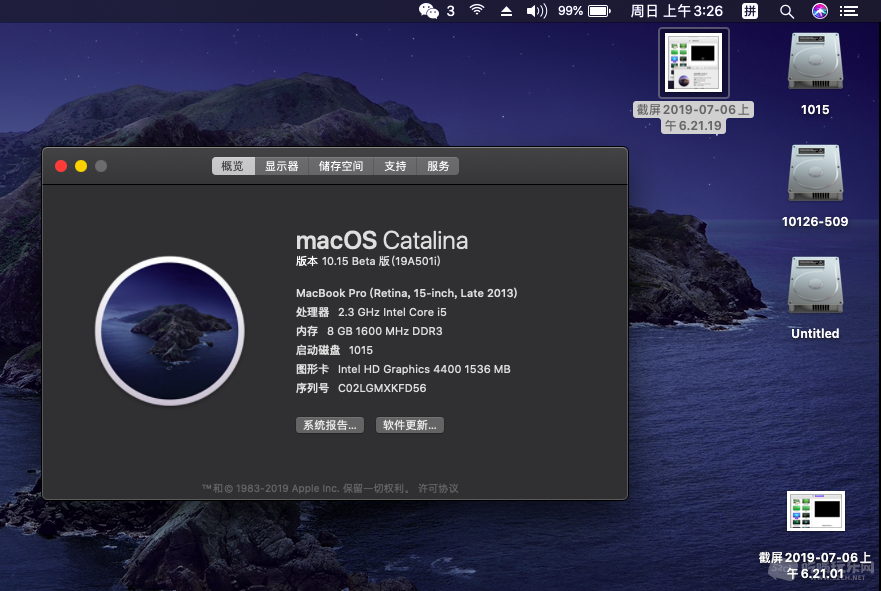Switch to the 显示器 tab

pyautogui.click(x=281, y=166)
